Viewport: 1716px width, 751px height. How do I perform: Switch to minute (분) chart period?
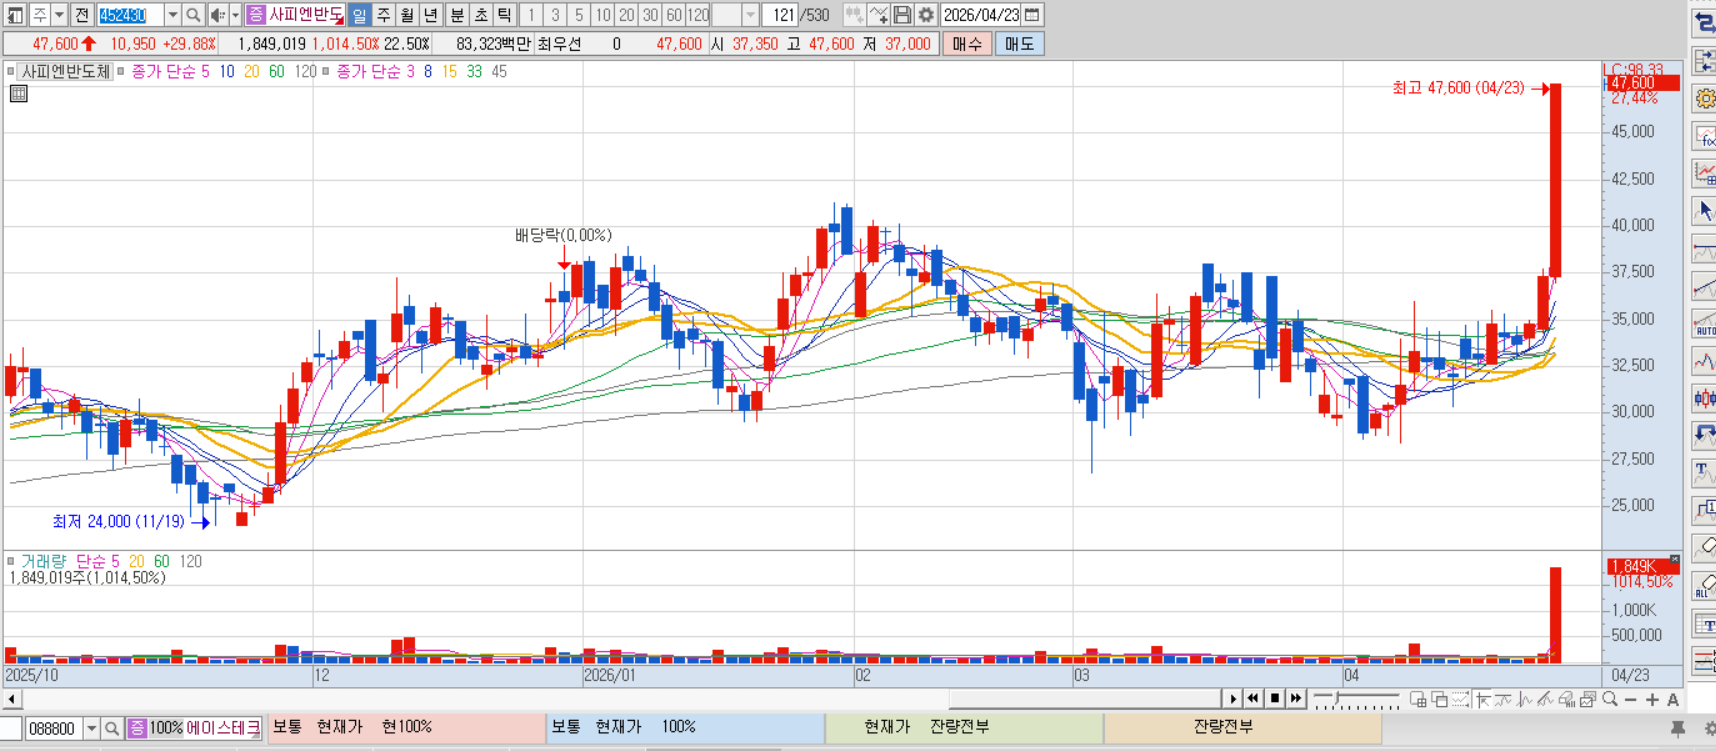click(x=457, y=15)
